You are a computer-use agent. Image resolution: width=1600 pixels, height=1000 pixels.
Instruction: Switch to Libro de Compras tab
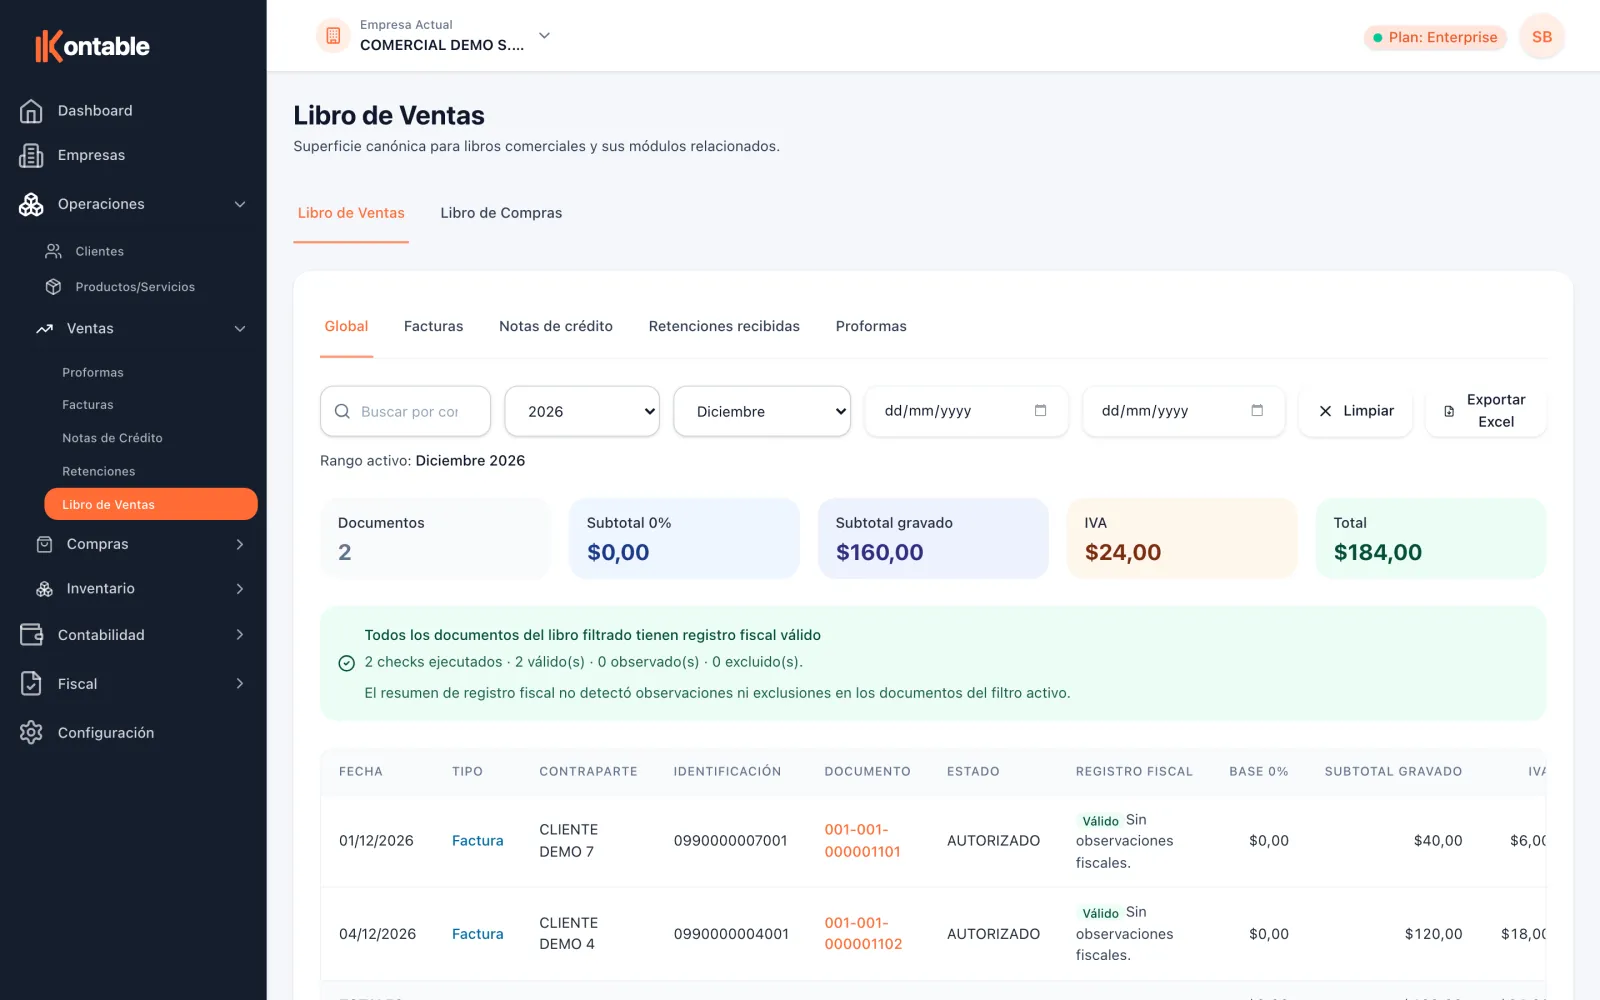point(501,213)
